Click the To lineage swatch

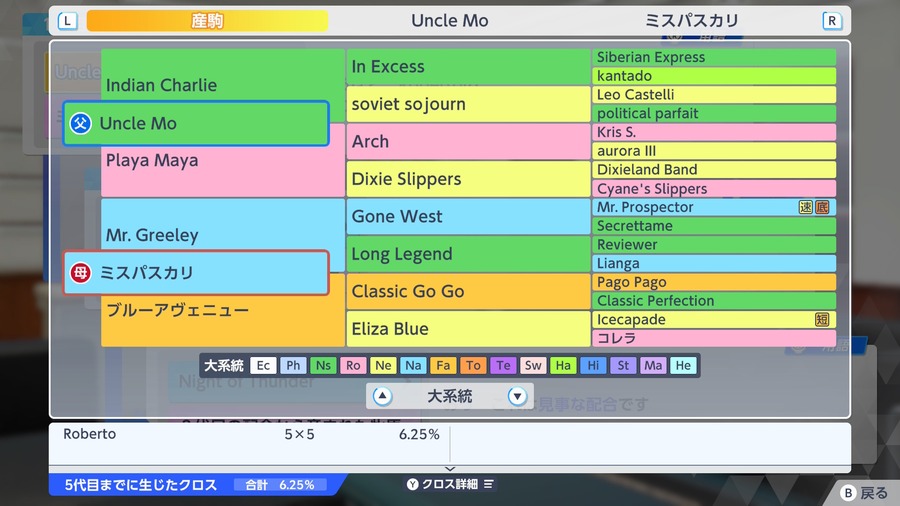pyautogui.click(x=473, y=365)
